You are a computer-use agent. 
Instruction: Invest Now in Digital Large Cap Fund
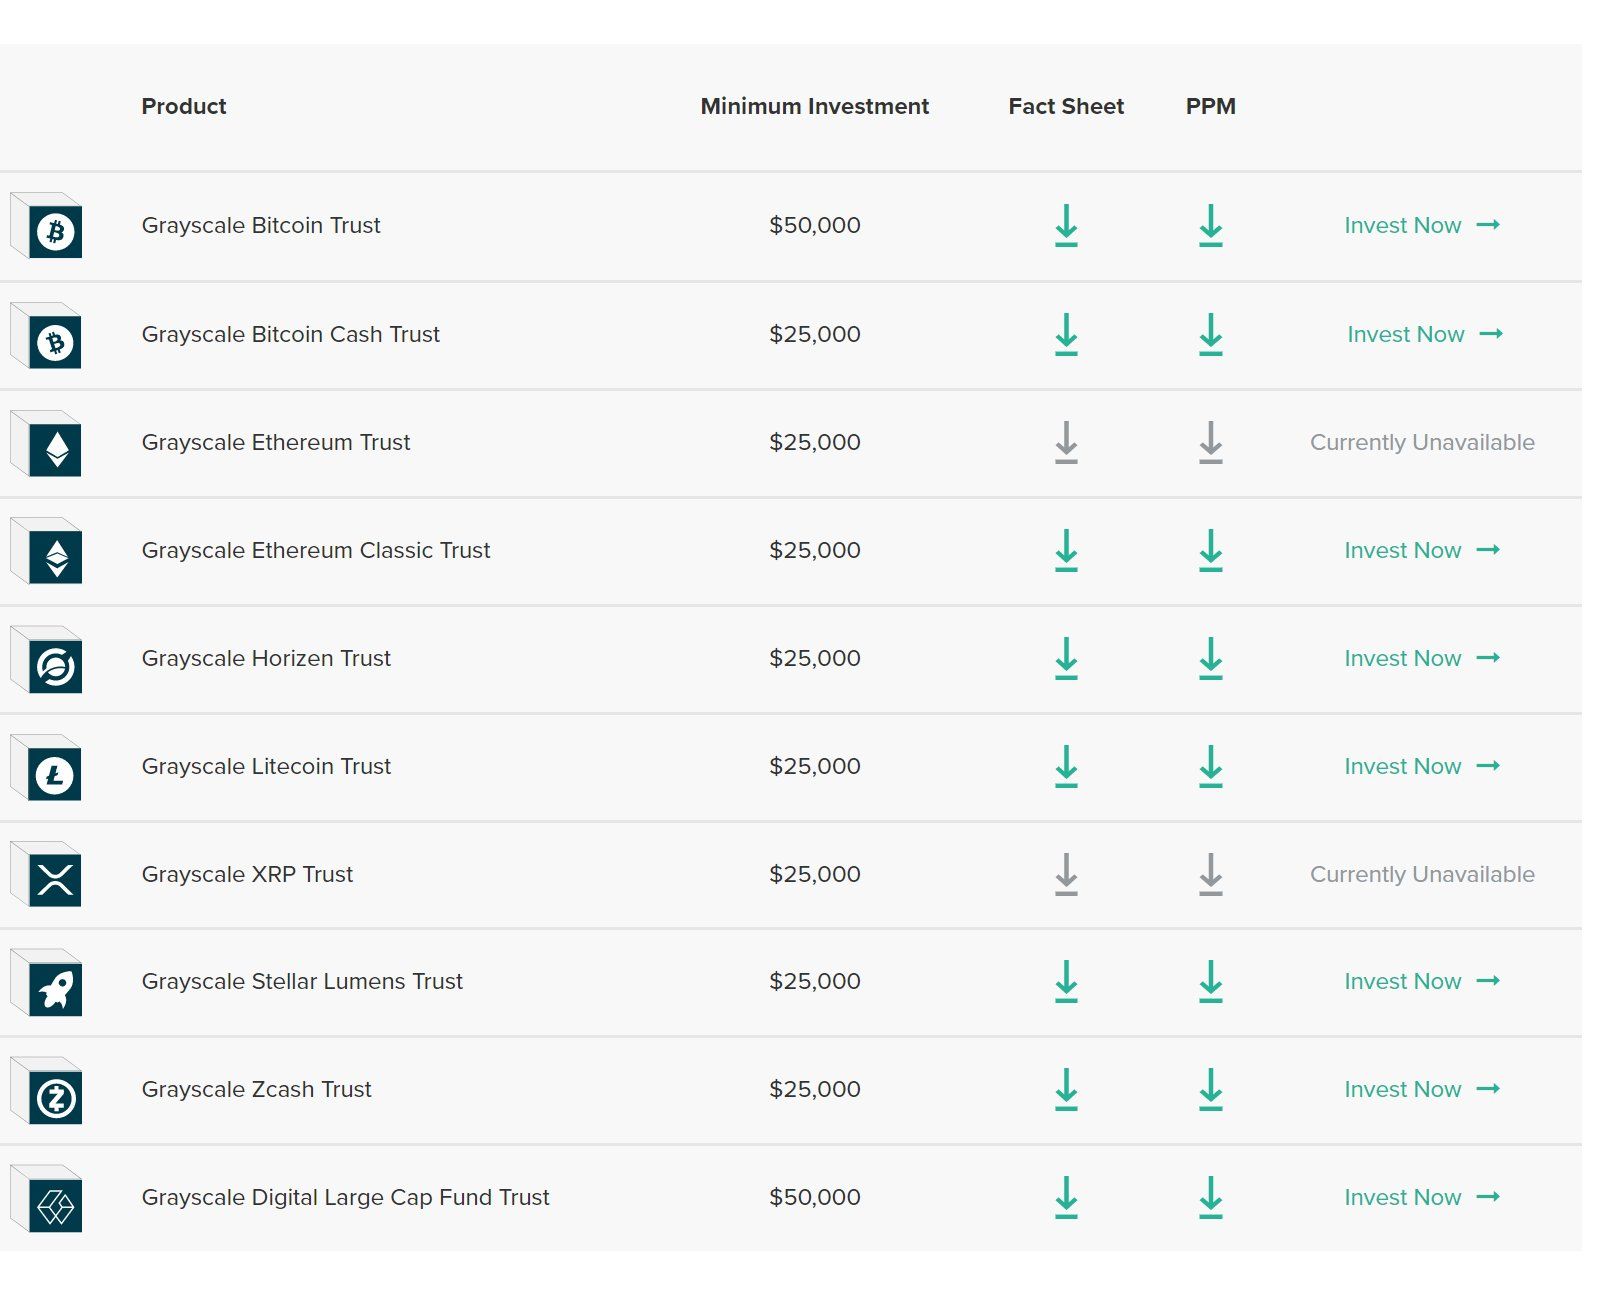(1422, 1197)
